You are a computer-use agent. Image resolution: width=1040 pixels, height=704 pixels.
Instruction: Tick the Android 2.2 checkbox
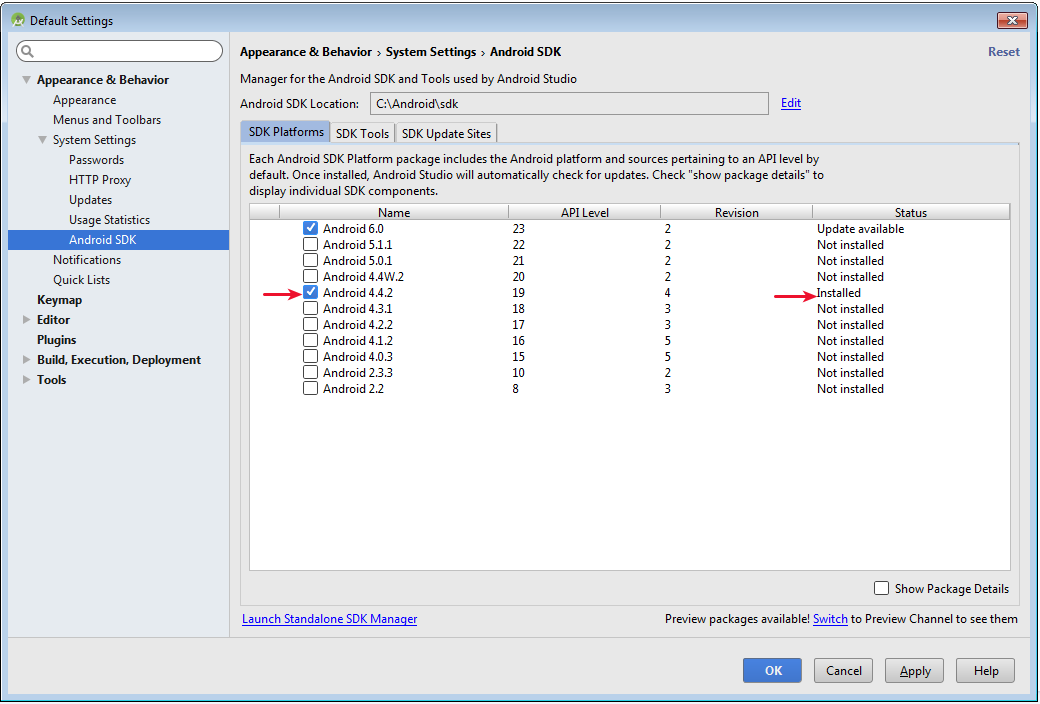(x=310, y=387)
